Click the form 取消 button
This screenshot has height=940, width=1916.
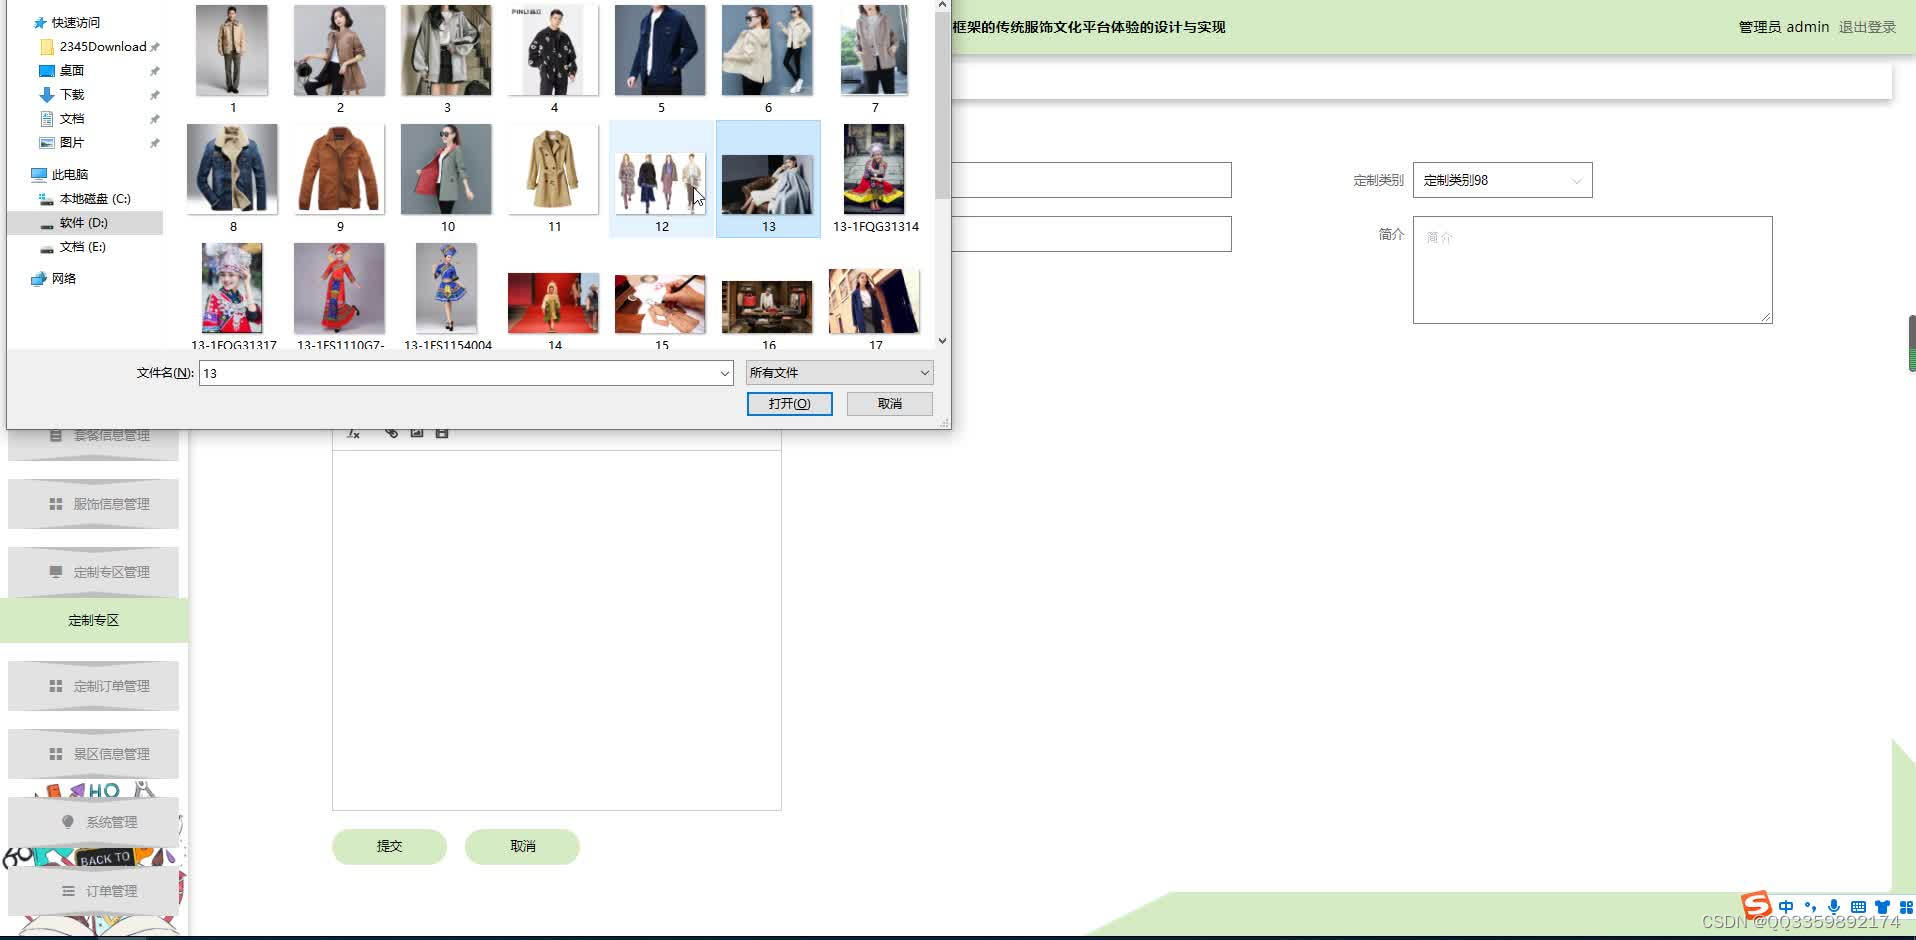(522, 846)
